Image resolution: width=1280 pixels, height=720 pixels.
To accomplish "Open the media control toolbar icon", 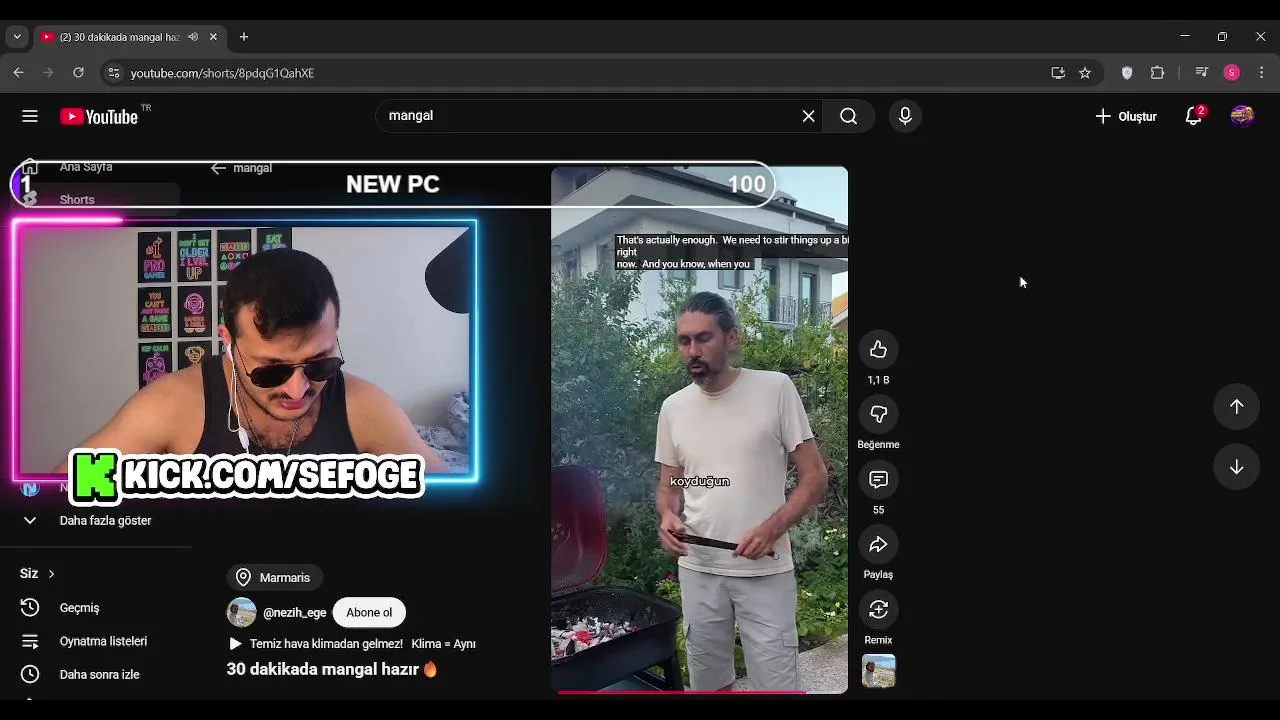I will [x=1202, y=73].
